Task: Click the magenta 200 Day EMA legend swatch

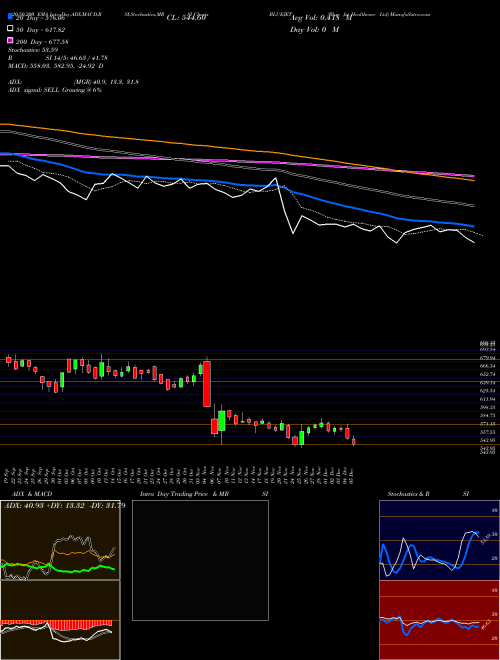Action: pos(10,40)
